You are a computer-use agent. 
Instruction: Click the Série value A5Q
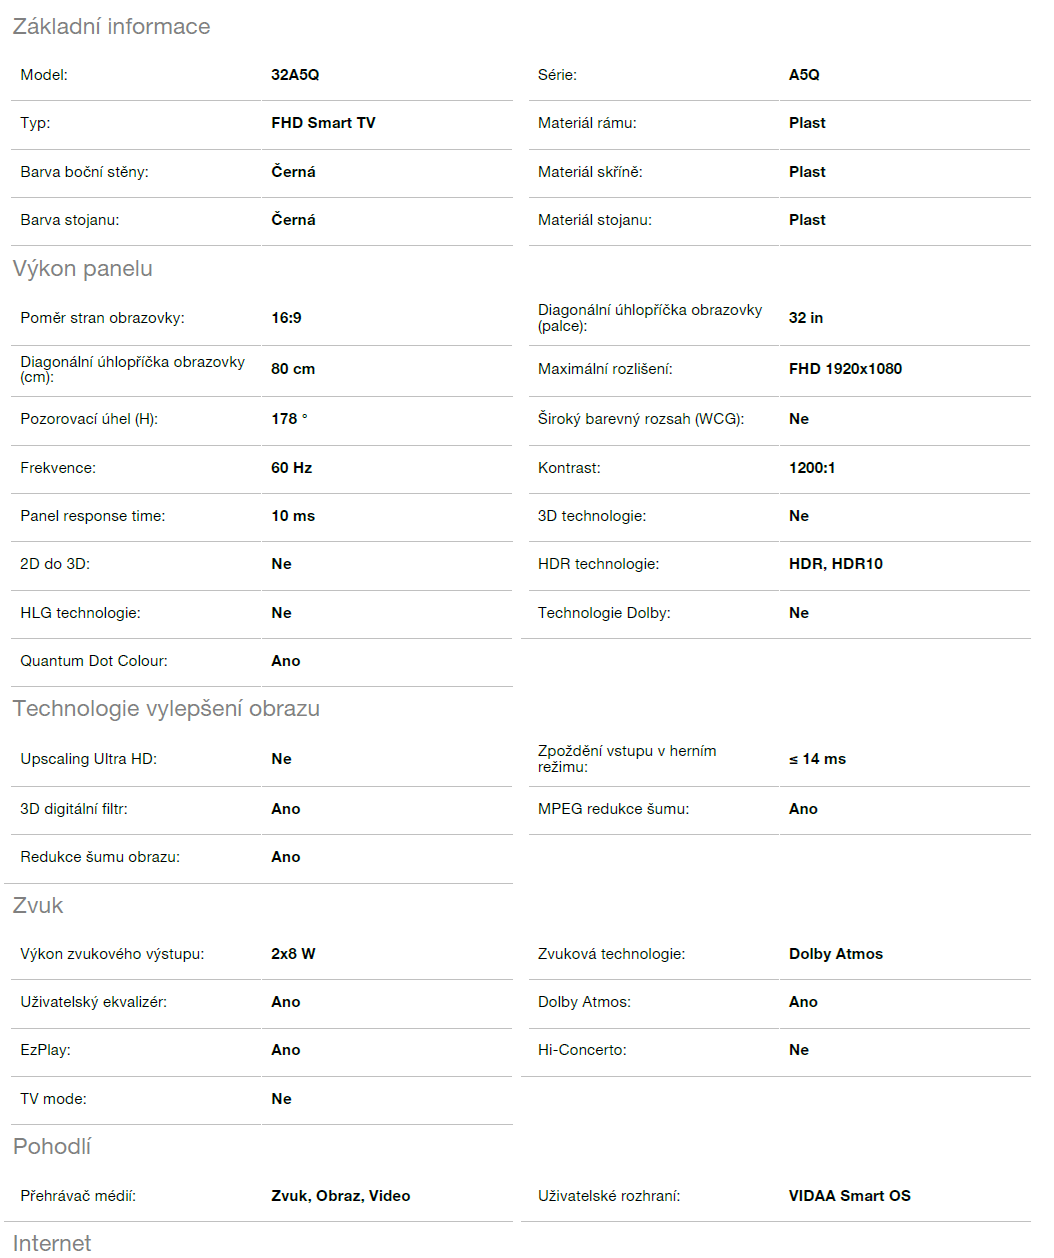[x=804, y=75]
